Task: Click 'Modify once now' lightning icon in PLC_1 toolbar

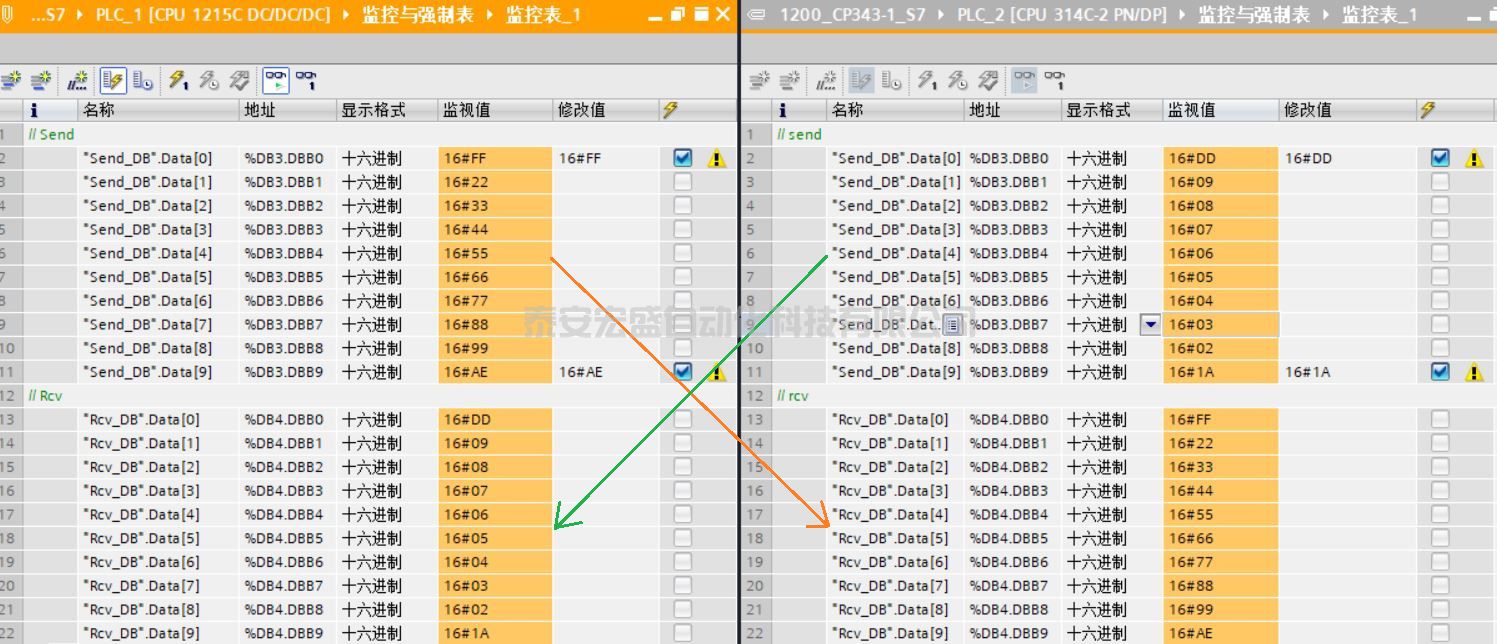Action: click(178, 81)
